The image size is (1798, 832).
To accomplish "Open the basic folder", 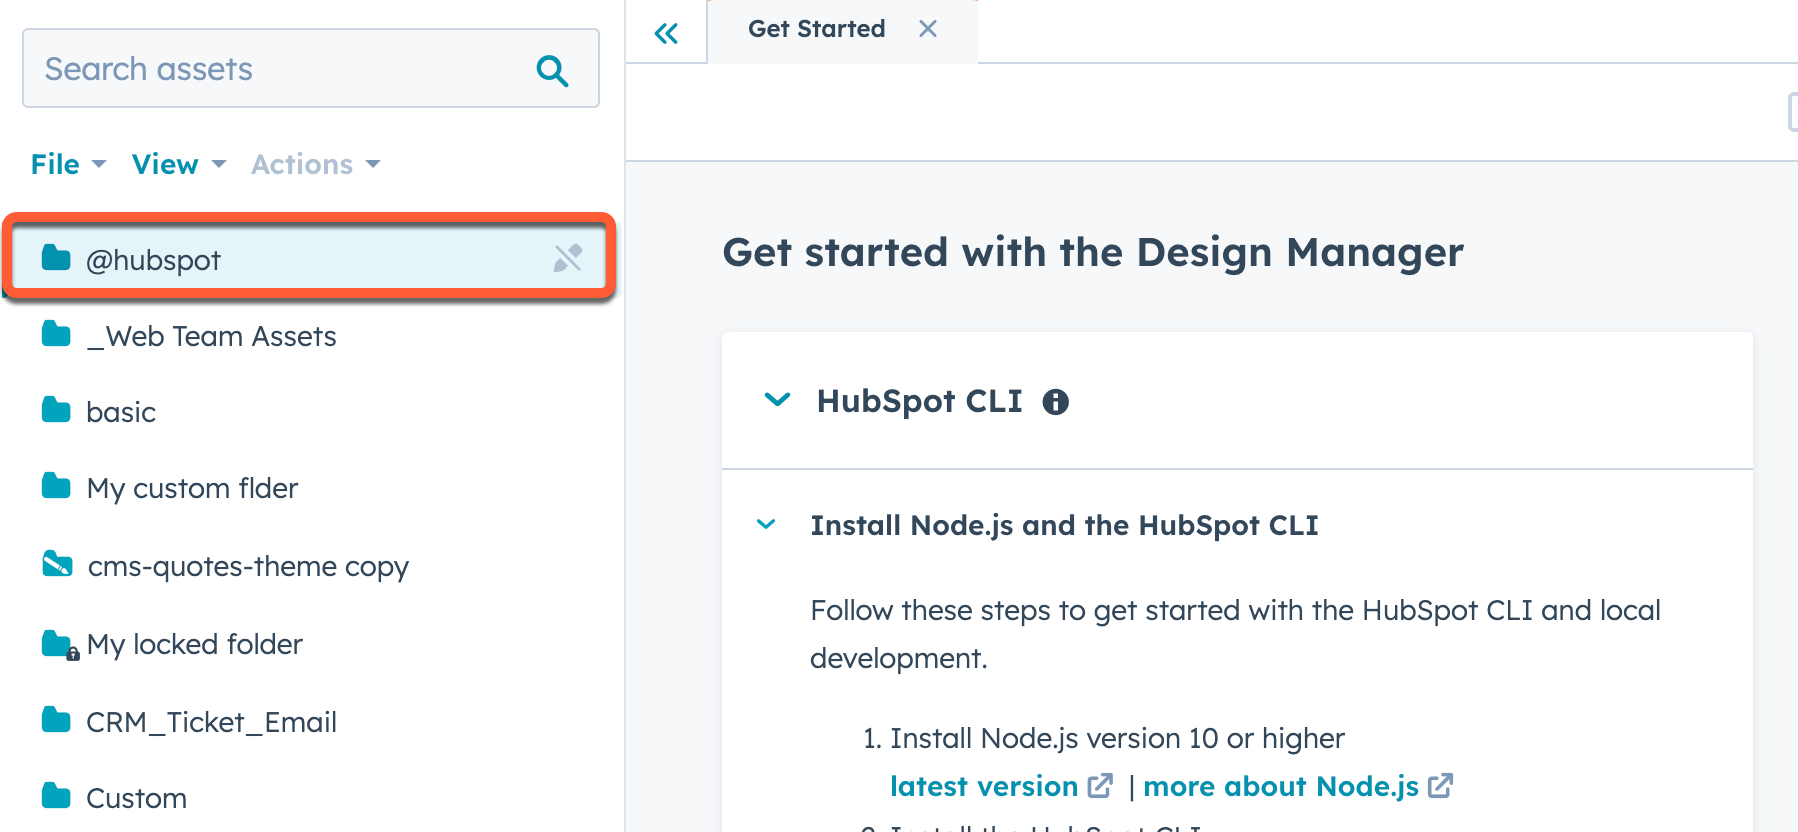I will click(121, 412).
